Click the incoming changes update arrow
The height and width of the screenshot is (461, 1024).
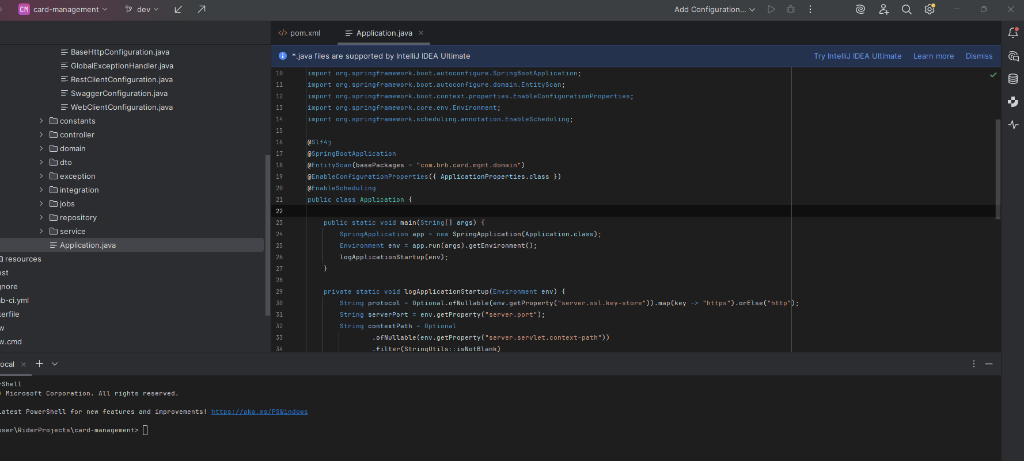pyautogui.click(x=179, y=9)
